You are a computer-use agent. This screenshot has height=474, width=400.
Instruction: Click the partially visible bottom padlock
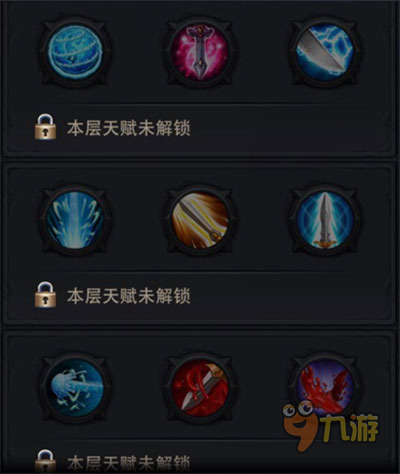point(45,462)
